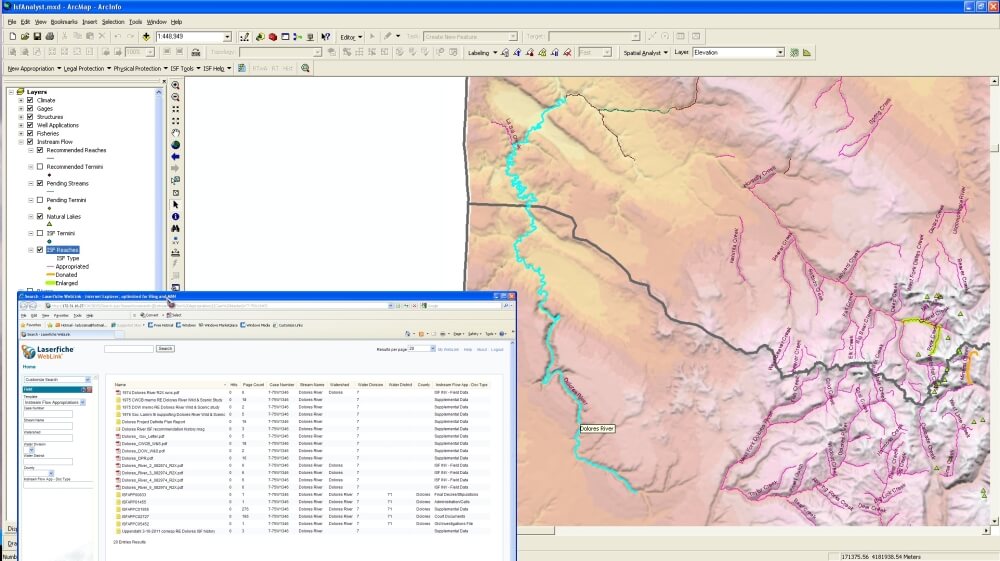Open the Editor toolbar icon
Viewport: 1000px width, 561px height.
(244, 37)
